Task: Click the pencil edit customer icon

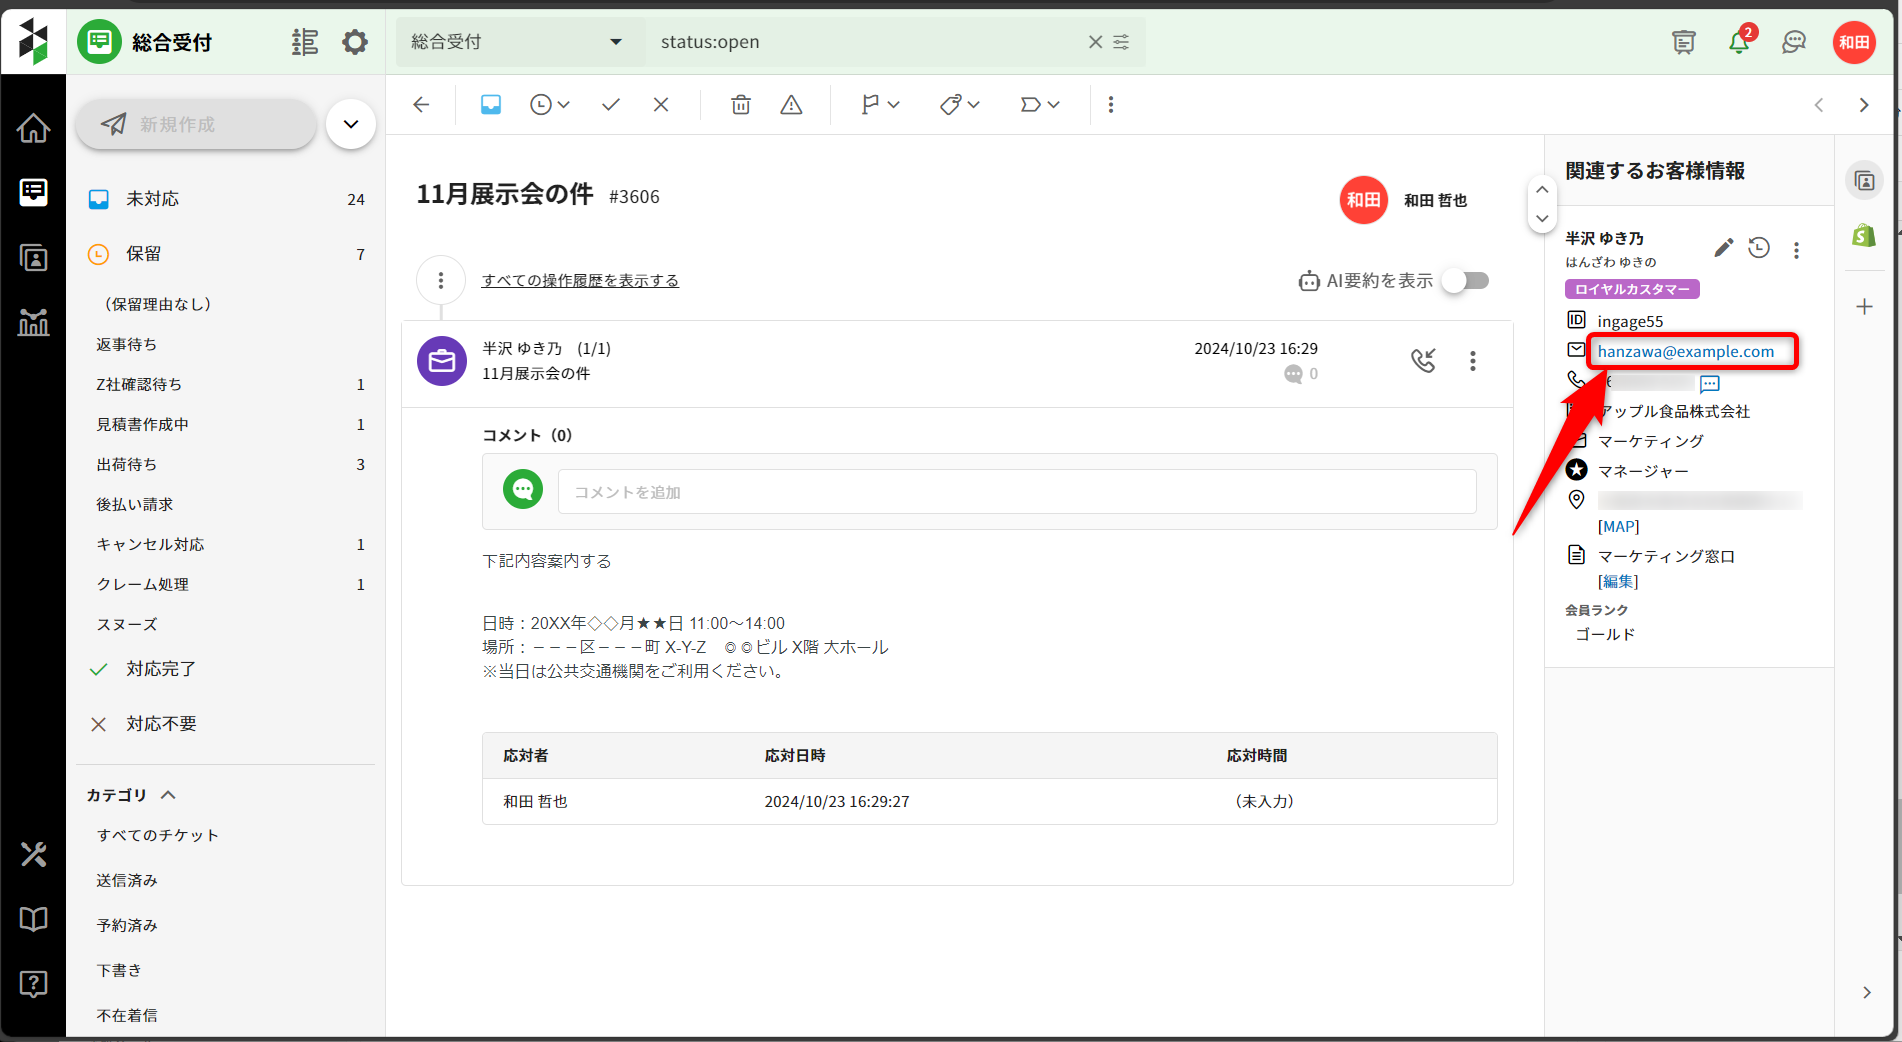Action: pyautogui.click(x=1723, y=248)
